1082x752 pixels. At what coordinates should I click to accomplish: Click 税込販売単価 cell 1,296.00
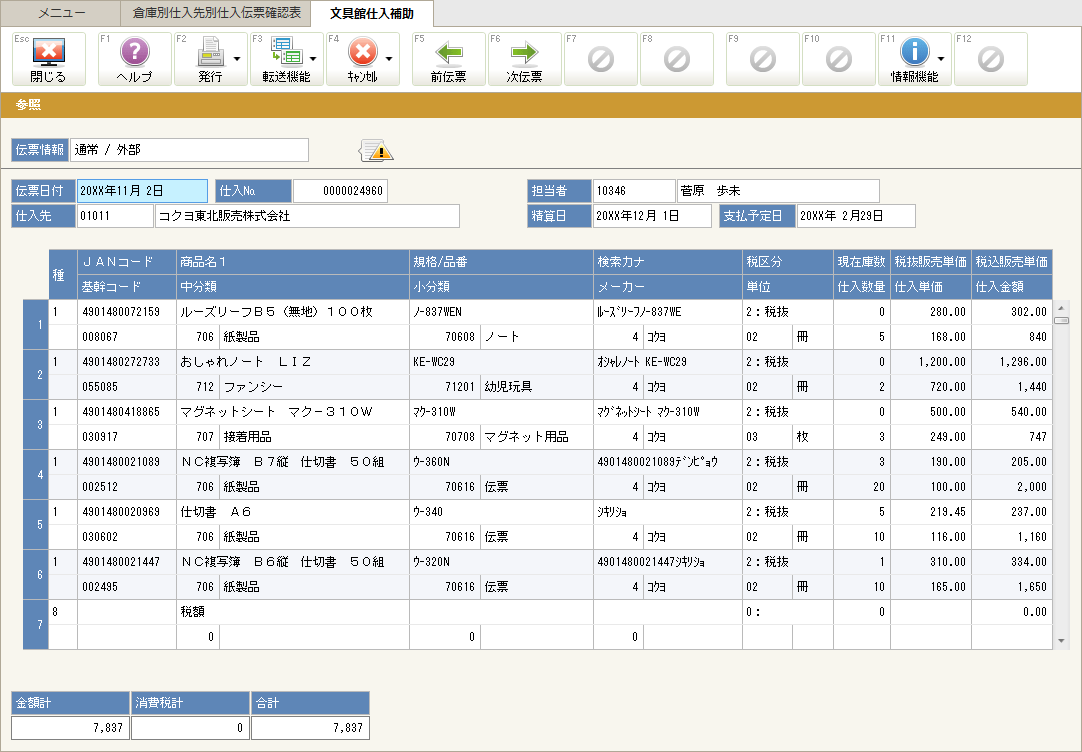point(1012,362)
